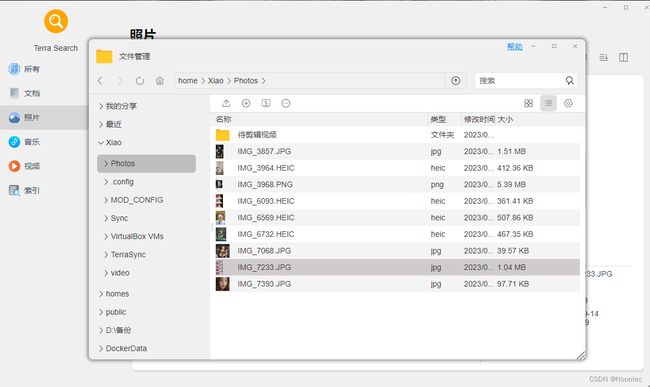This screenshot has width=650, height=387.
Task: Click the upload toolbar icon
Action: [x=226, y=103]
